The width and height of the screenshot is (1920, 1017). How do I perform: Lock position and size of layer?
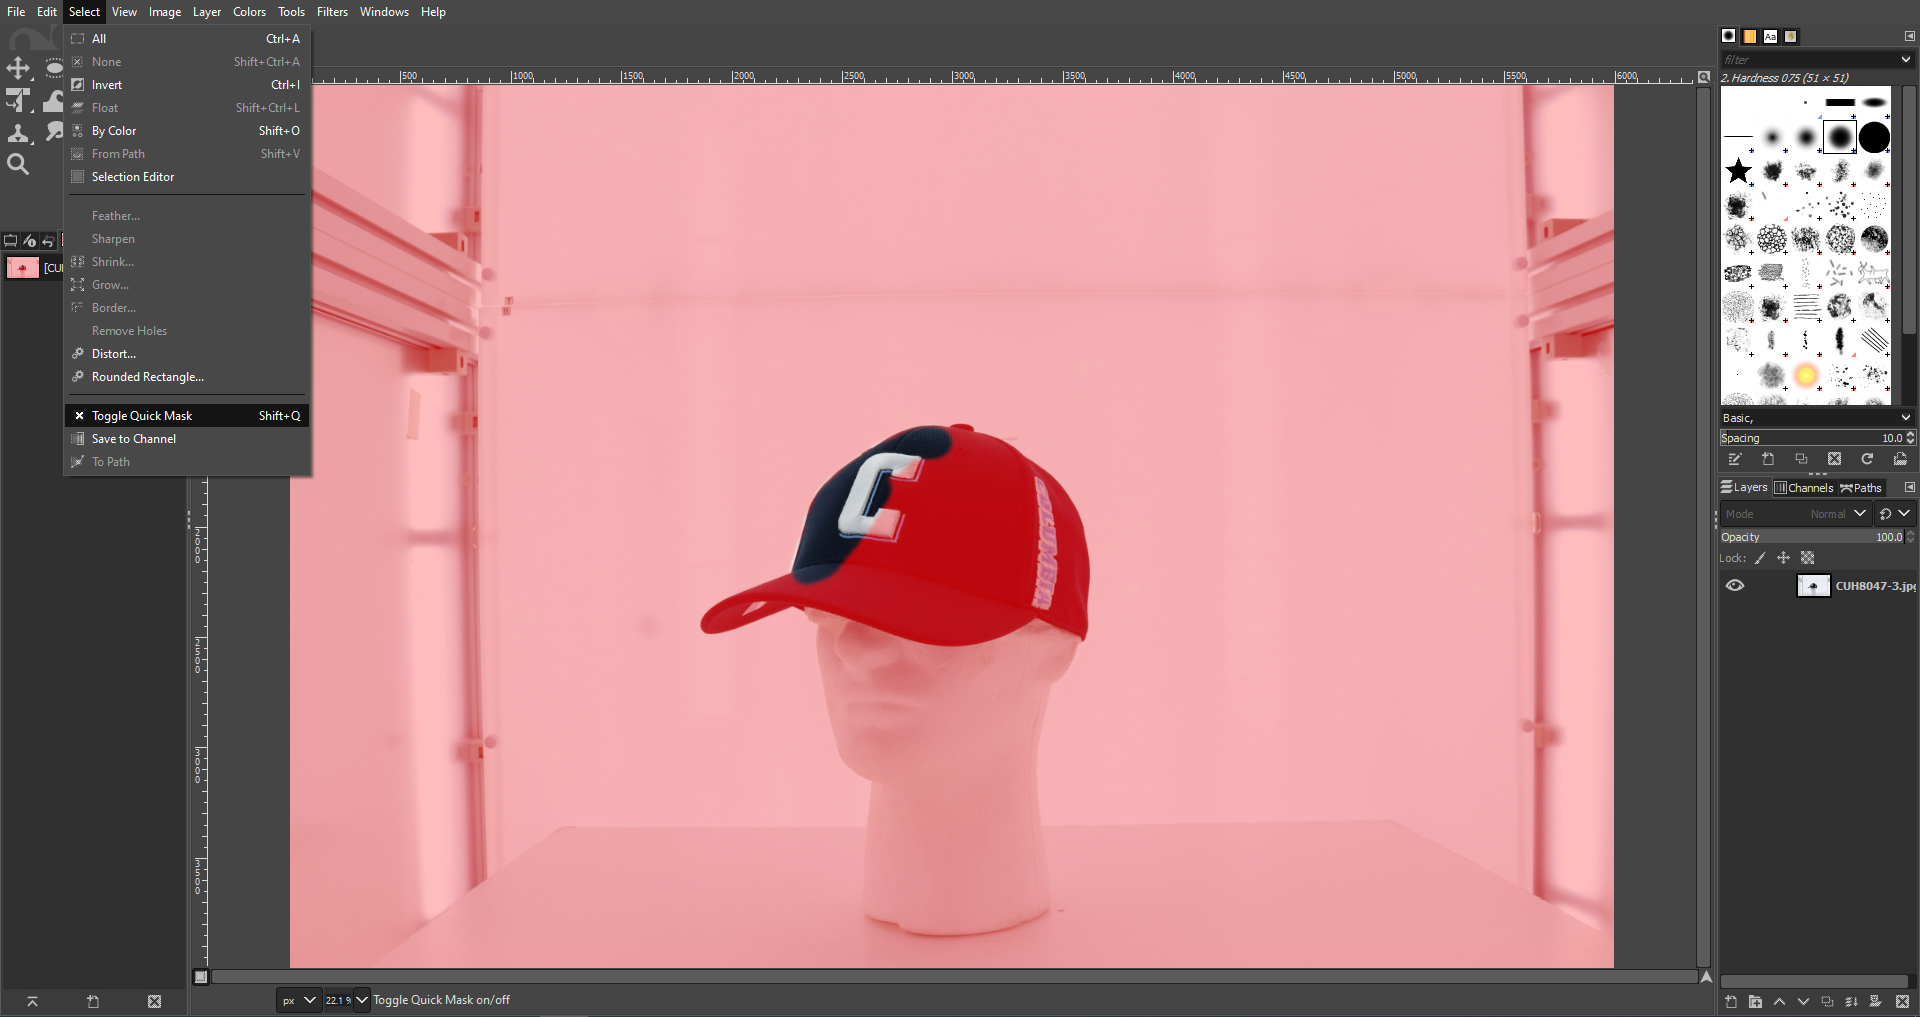click(1783, 558)
